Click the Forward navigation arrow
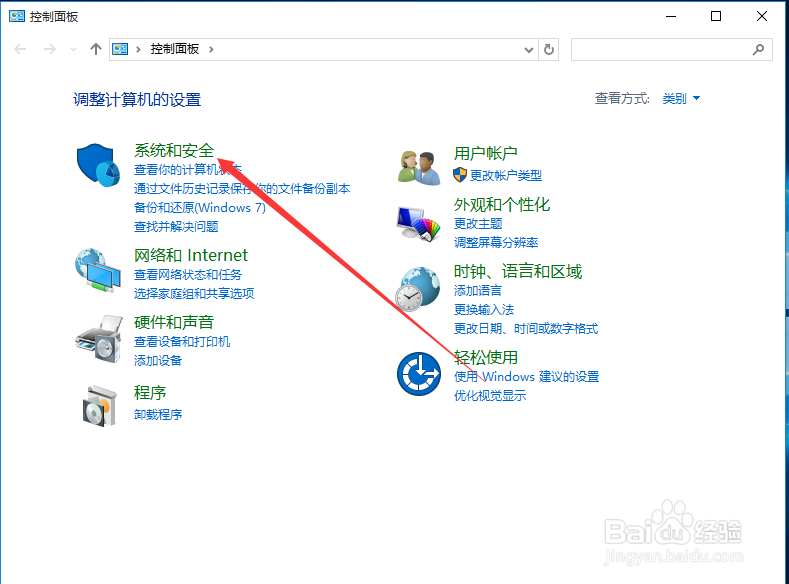 (49, 49)
